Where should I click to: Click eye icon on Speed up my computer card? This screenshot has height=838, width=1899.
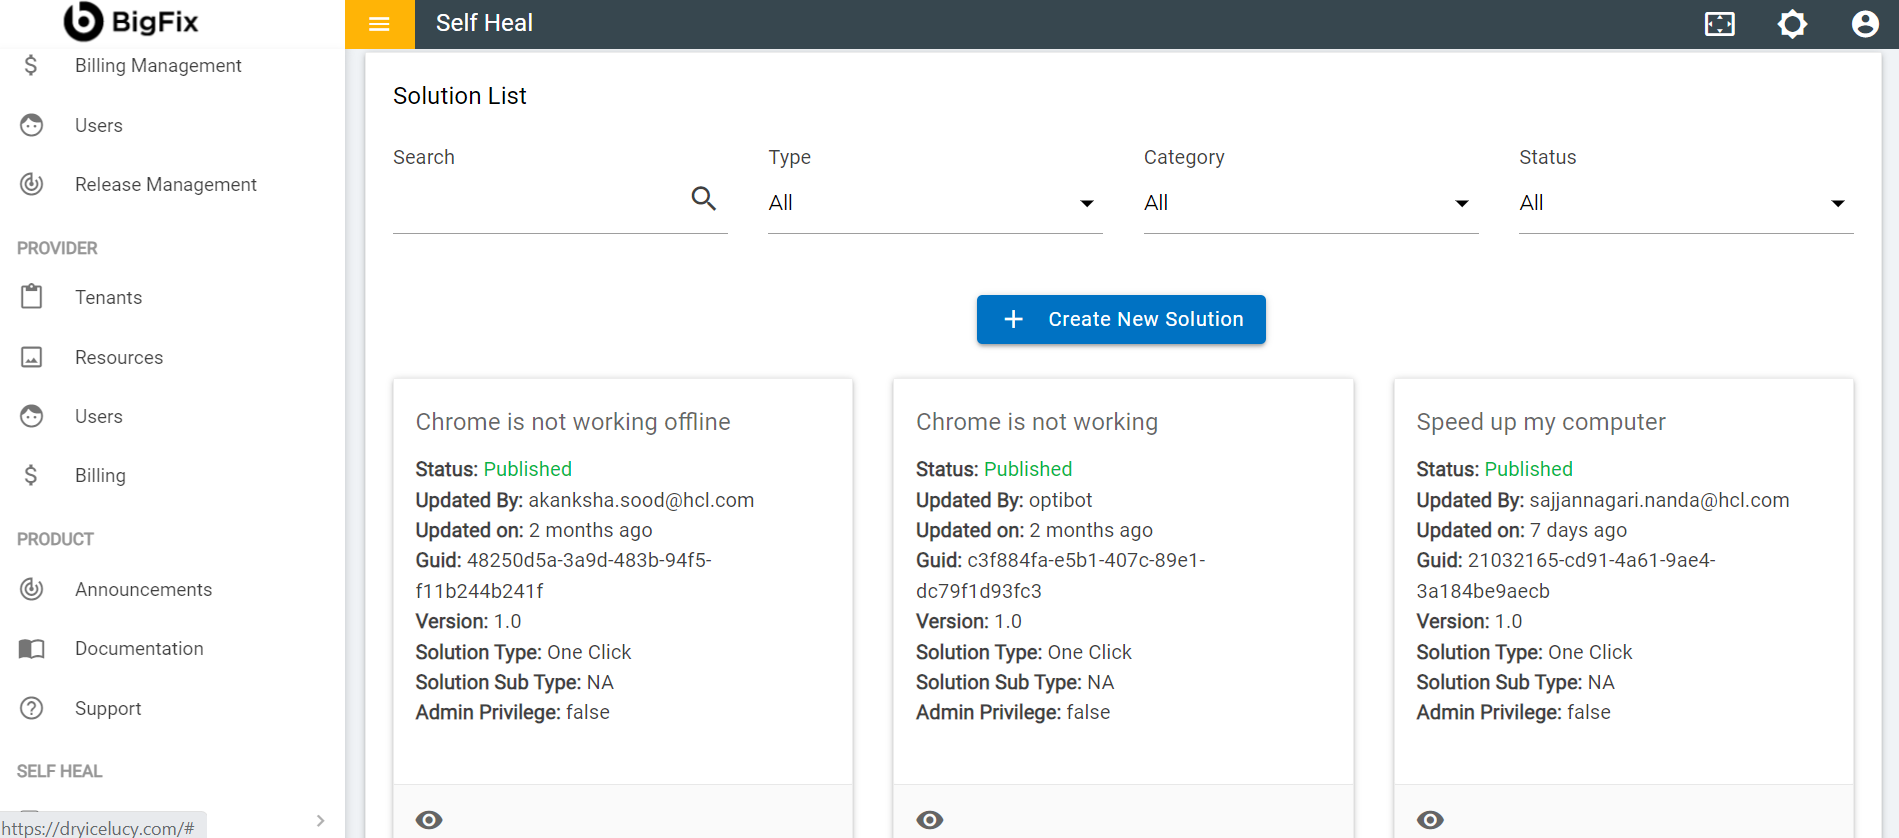pos(1430,820)
